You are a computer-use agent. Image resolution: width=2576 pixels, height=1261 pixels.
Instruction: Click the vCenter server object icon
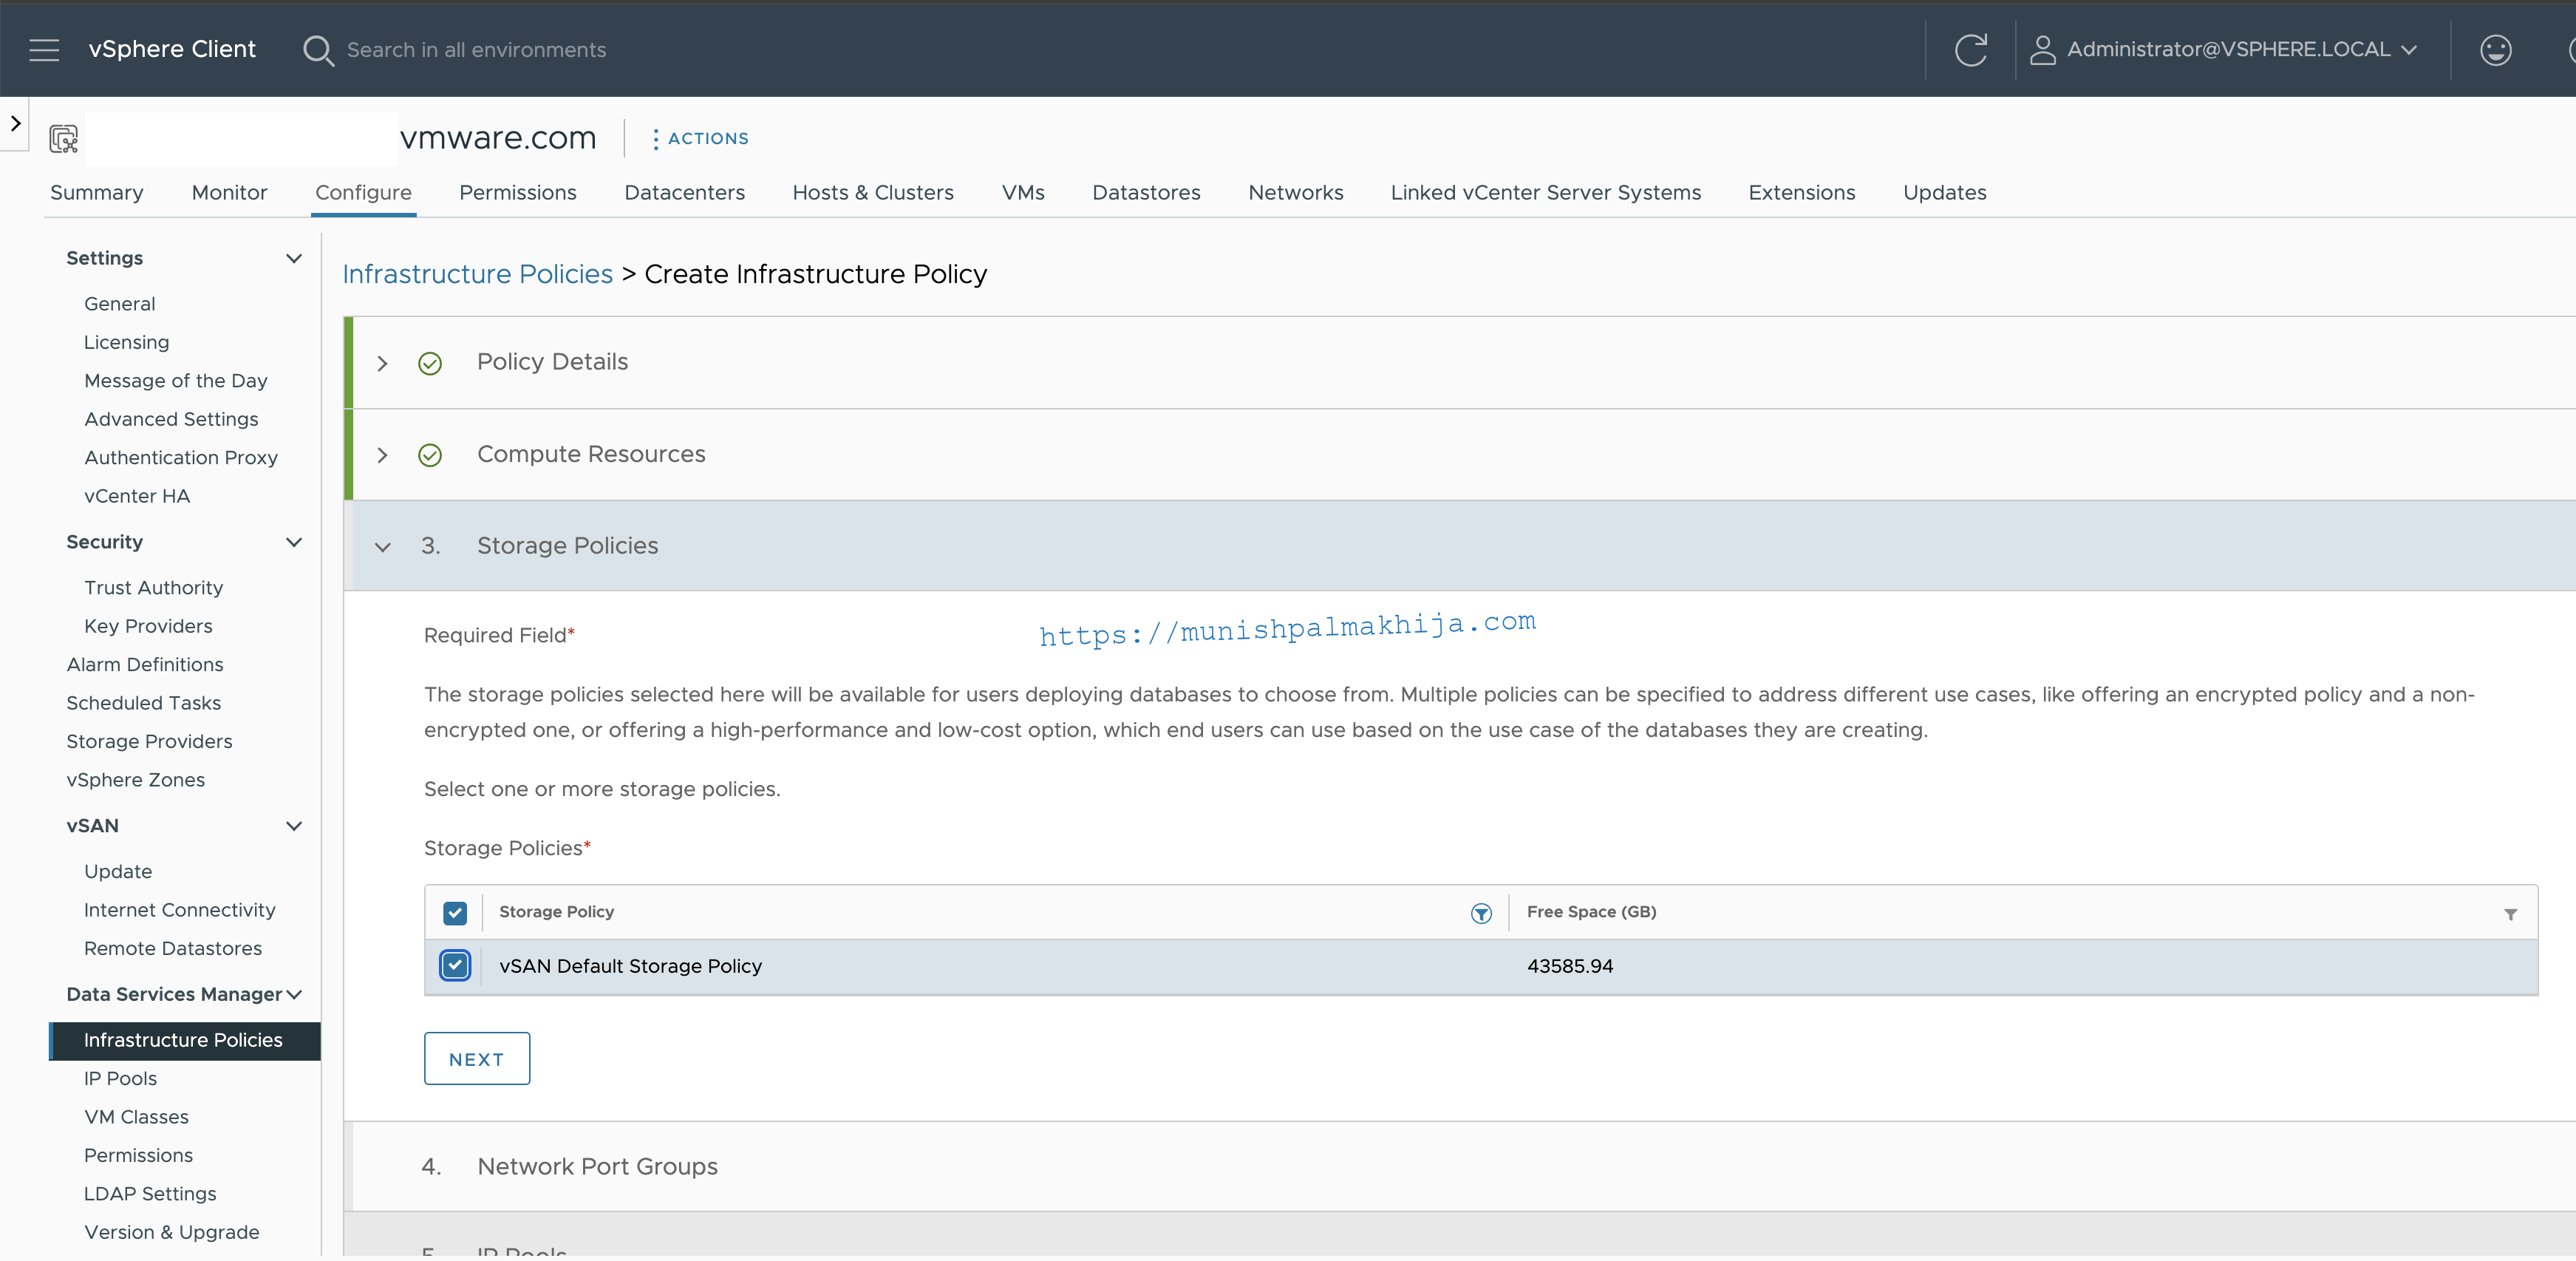[64, 138]
